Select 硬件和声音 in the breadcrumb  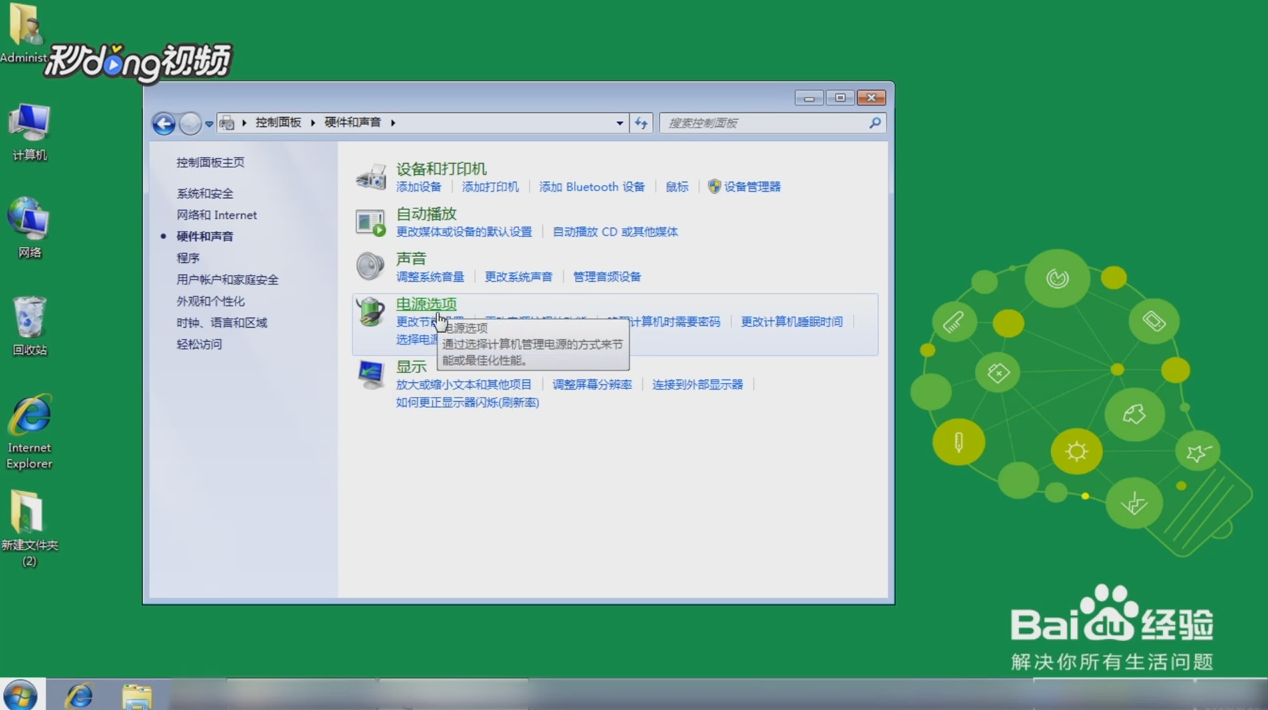pos(353,123)
